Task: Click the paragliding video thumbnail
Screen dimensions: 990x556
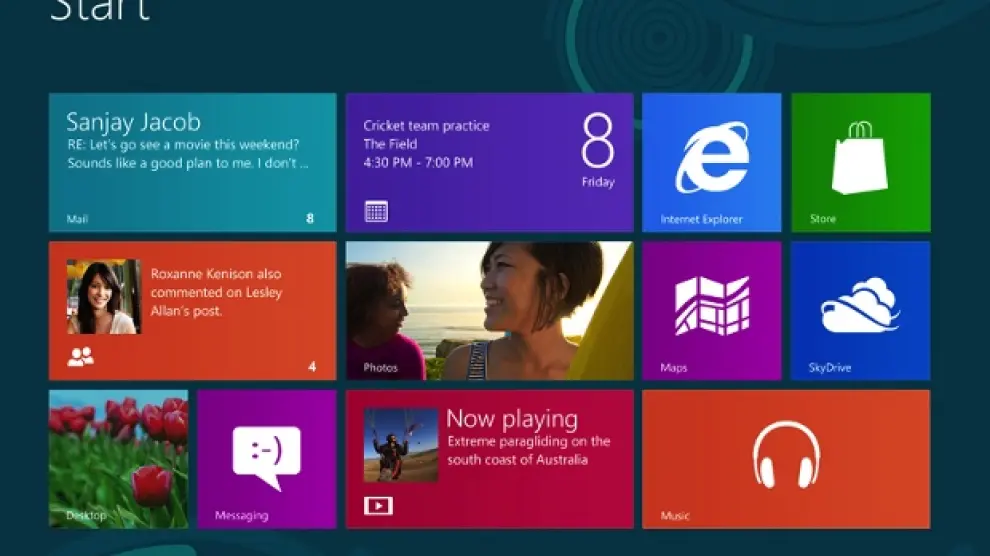Action: pyautogui.click(x=400, y=445)
